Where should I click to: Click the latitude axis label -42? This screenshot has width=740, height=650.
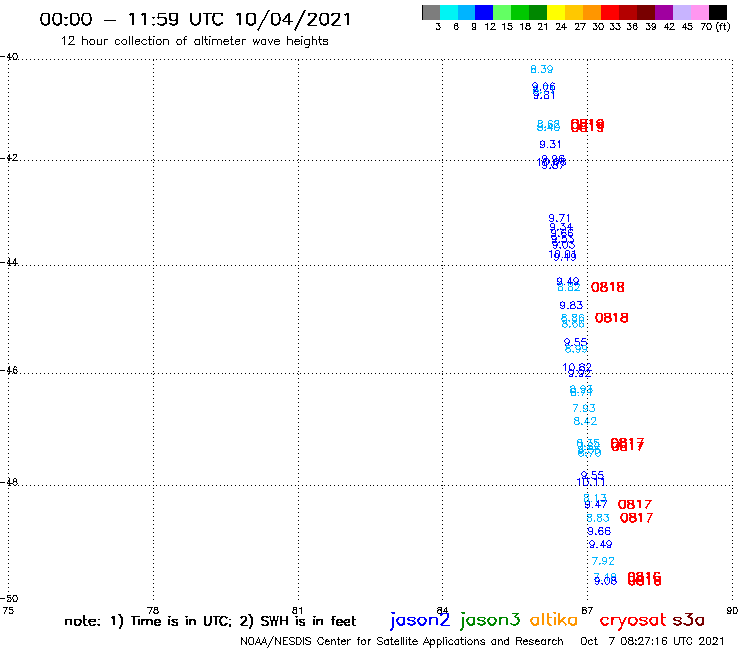9,158
